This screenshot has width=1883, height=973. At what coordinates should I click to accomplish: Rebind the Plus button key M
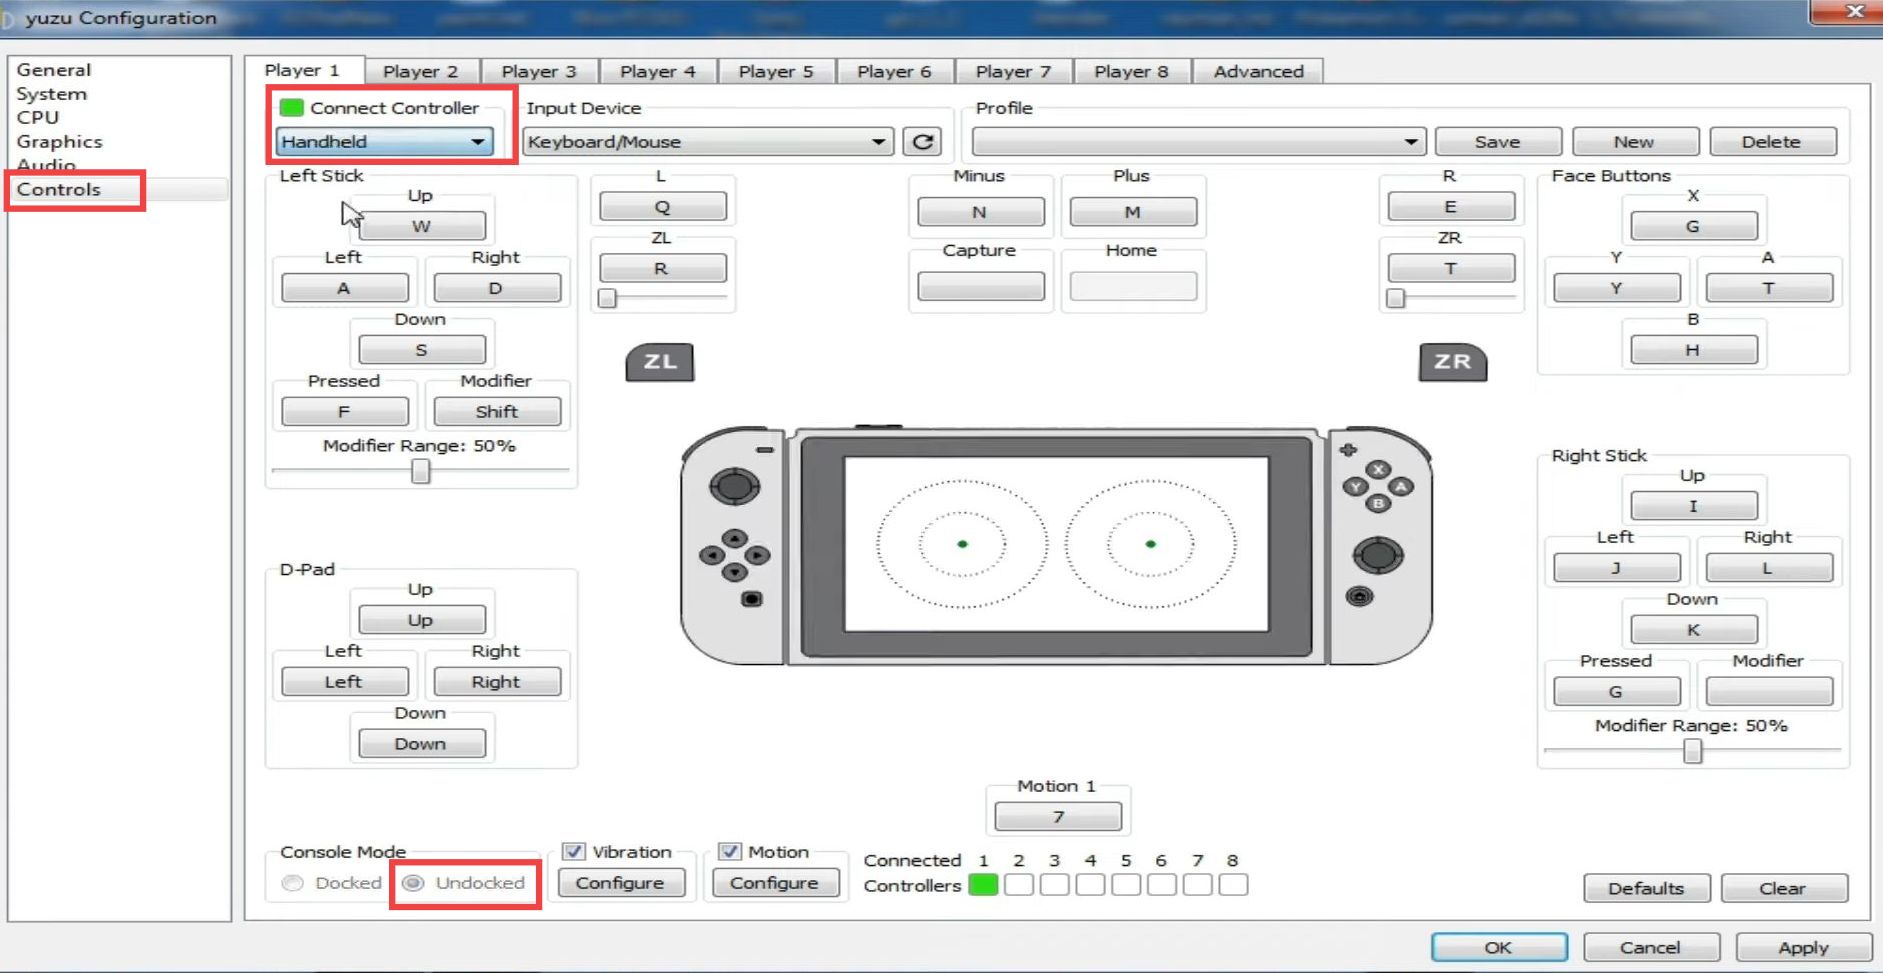point(1133,212)
